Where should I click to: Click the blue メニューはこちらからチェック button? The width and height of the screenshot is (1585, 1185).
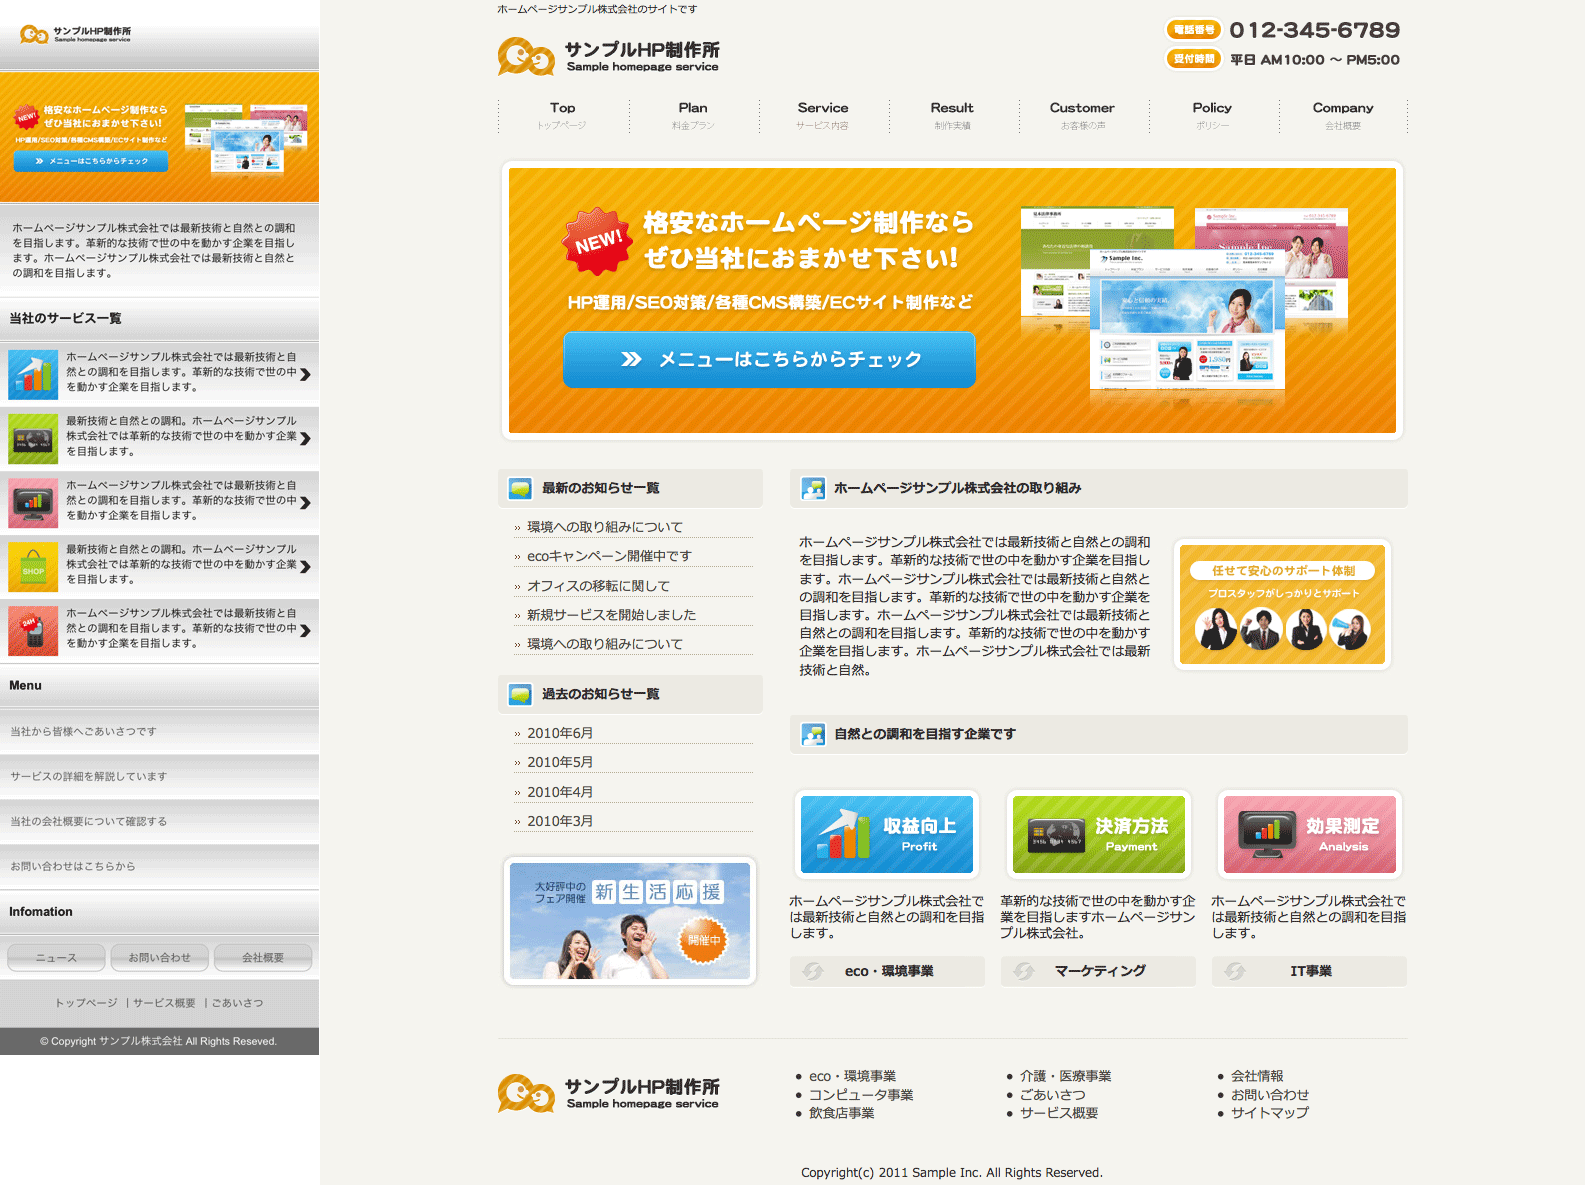[769, 359]
